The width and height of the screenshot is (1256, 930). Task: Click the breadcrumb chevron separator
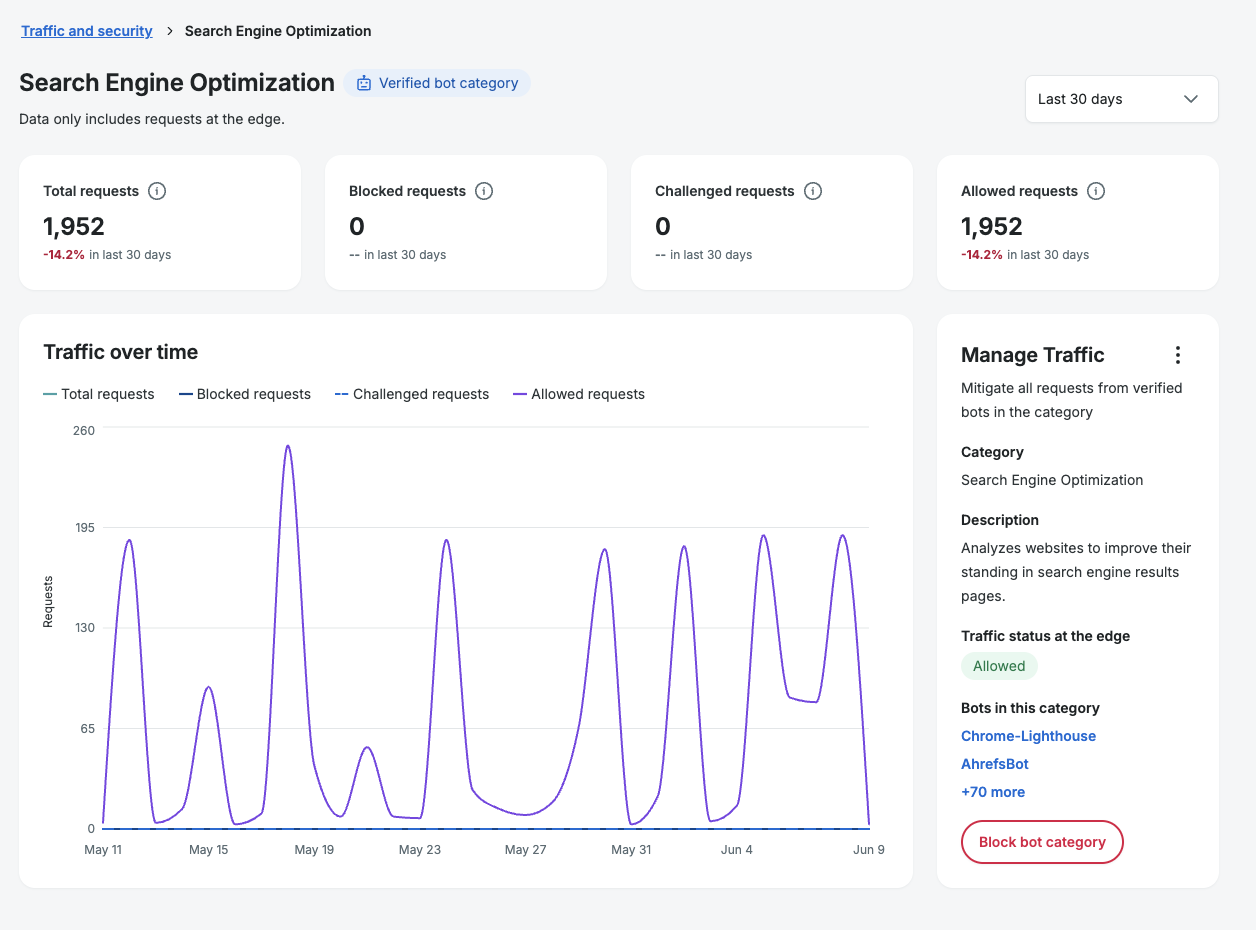click(170, 31)
